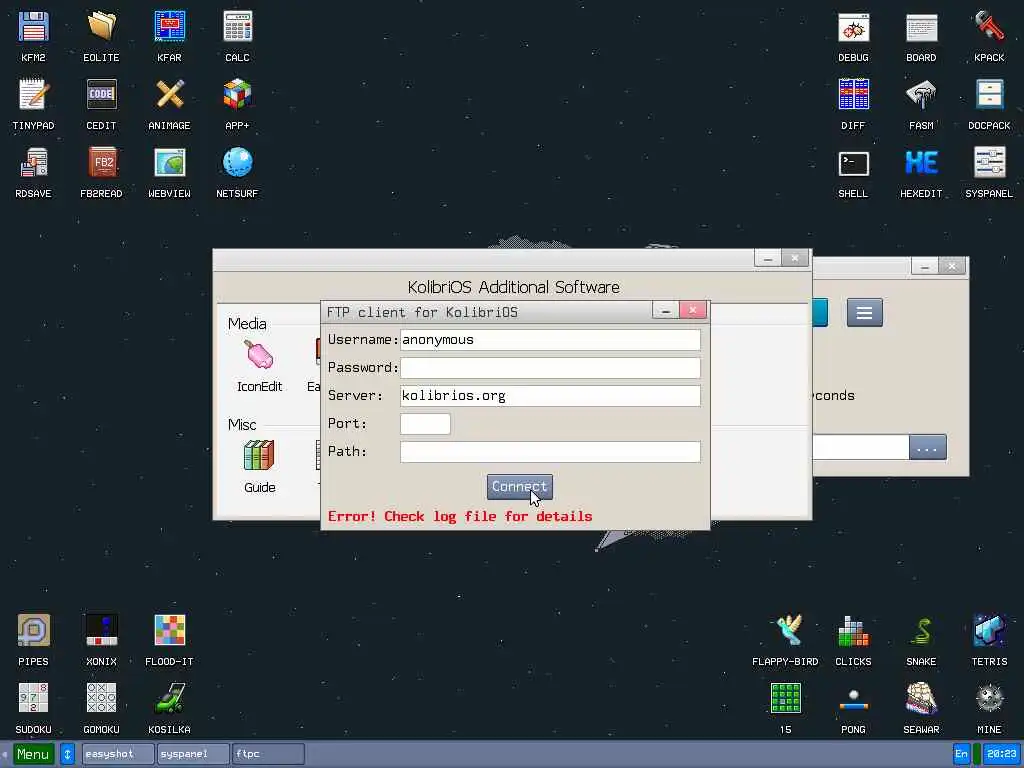Viewport: 1024px width, 768px height.
Task: Open the ANIMAGE desktop icon
Action: pos(169,95)
